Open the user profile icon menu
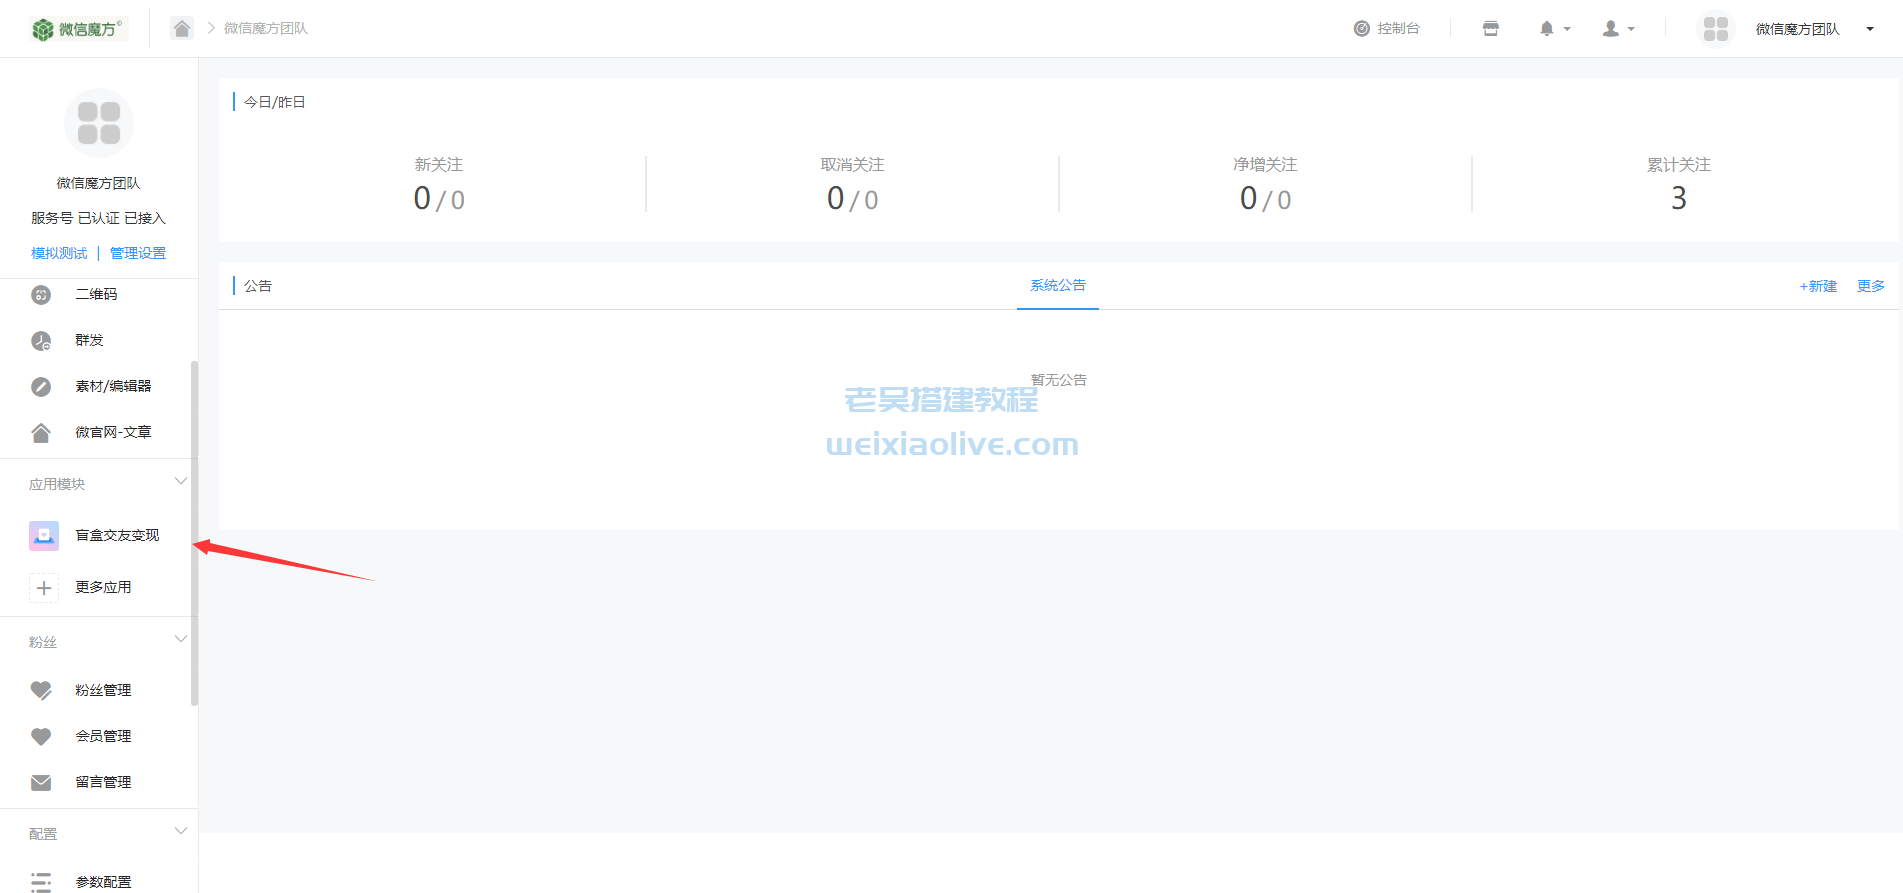Image resolution: width=1903 pixels, height=893 pixels. 1611,29
